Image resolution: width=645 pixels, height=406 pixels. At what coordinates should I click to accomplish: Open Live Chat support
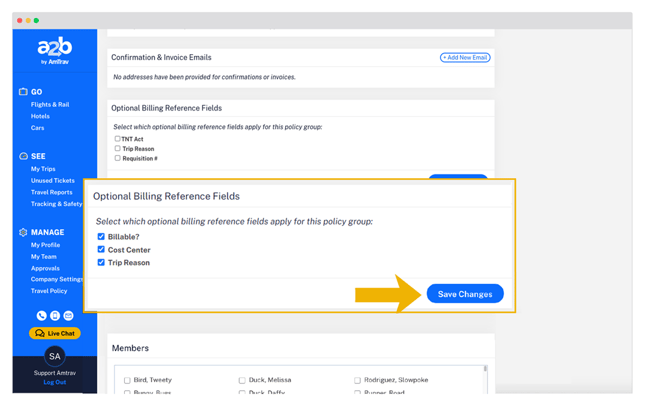tap(55, 333)
